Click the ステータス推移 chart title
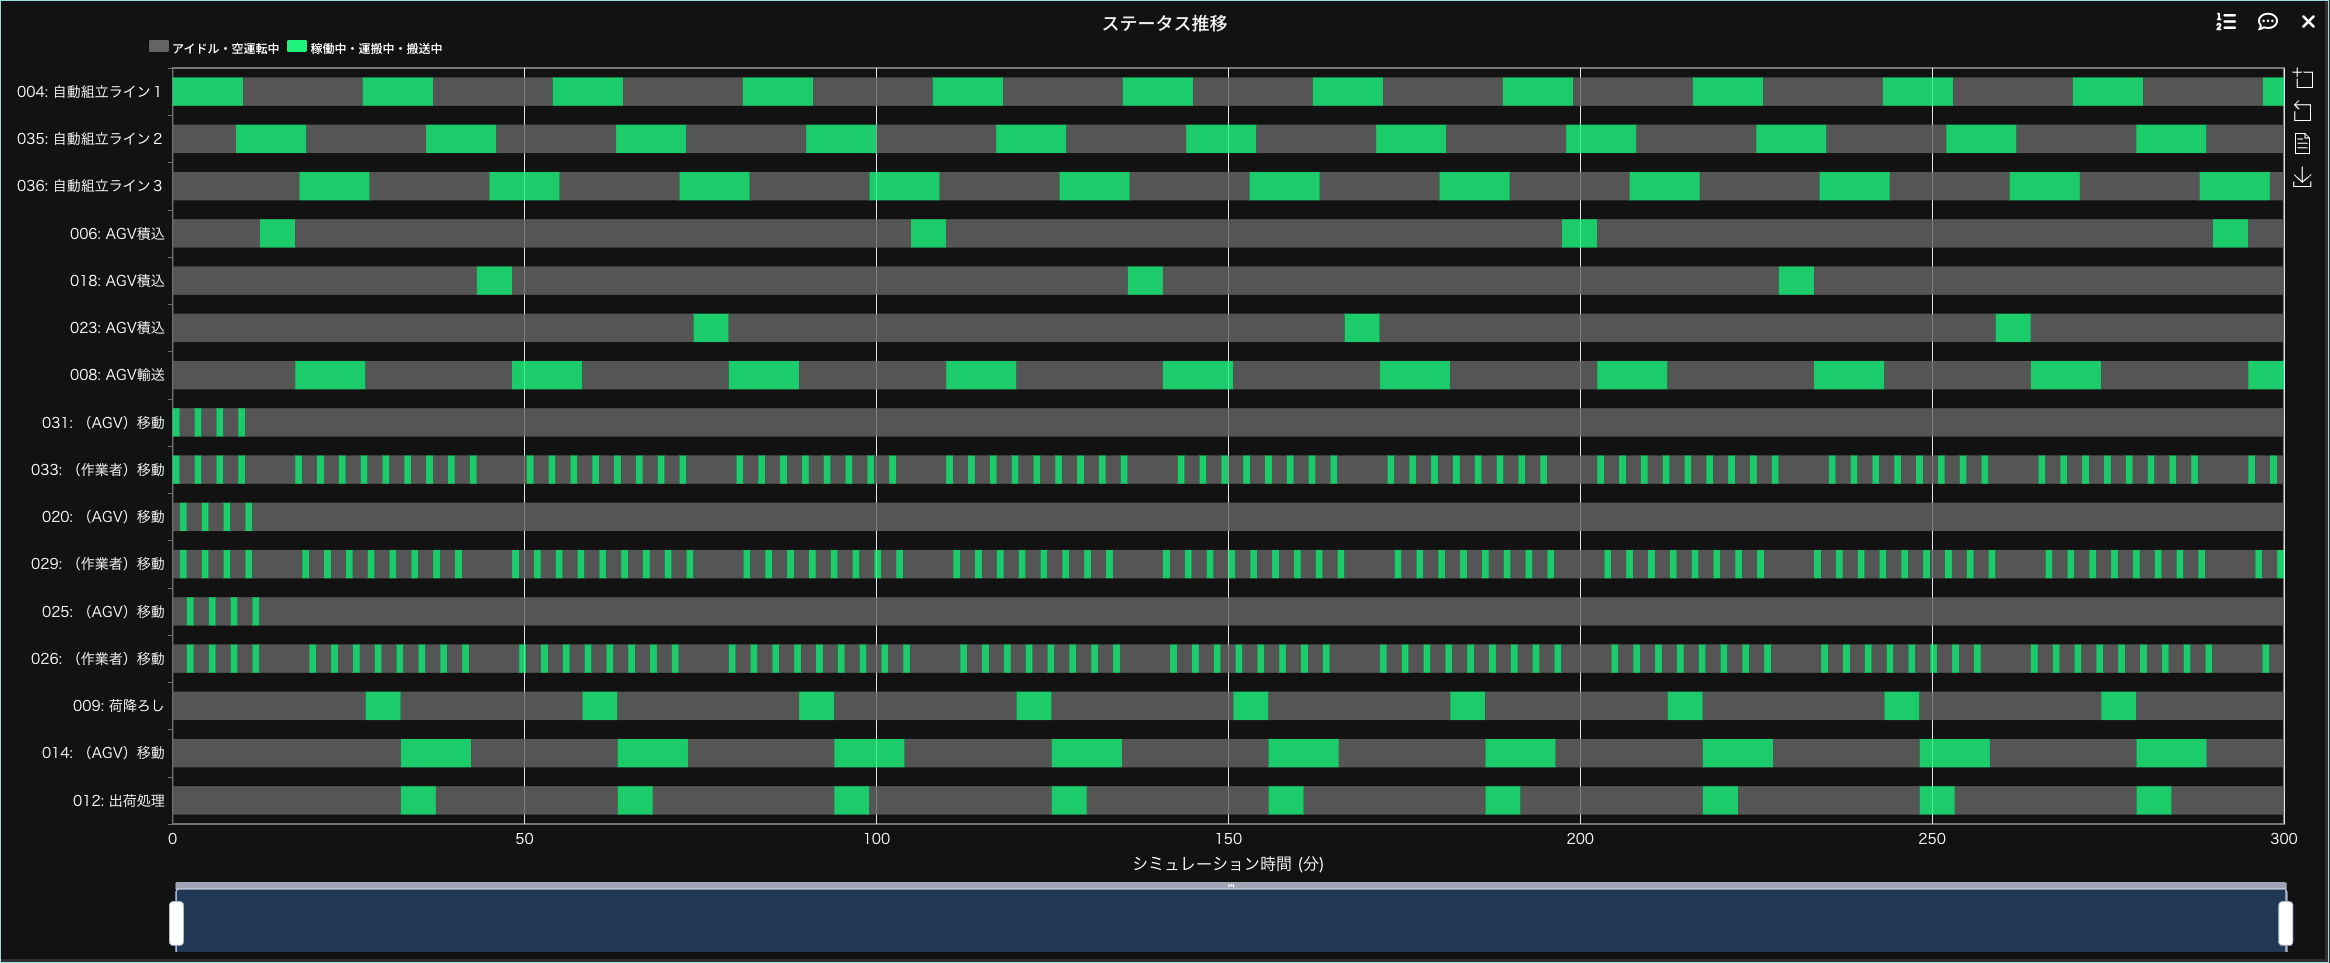Image resolution: width=2330 pixels, height=963 pixels. tap(1164, 23)
